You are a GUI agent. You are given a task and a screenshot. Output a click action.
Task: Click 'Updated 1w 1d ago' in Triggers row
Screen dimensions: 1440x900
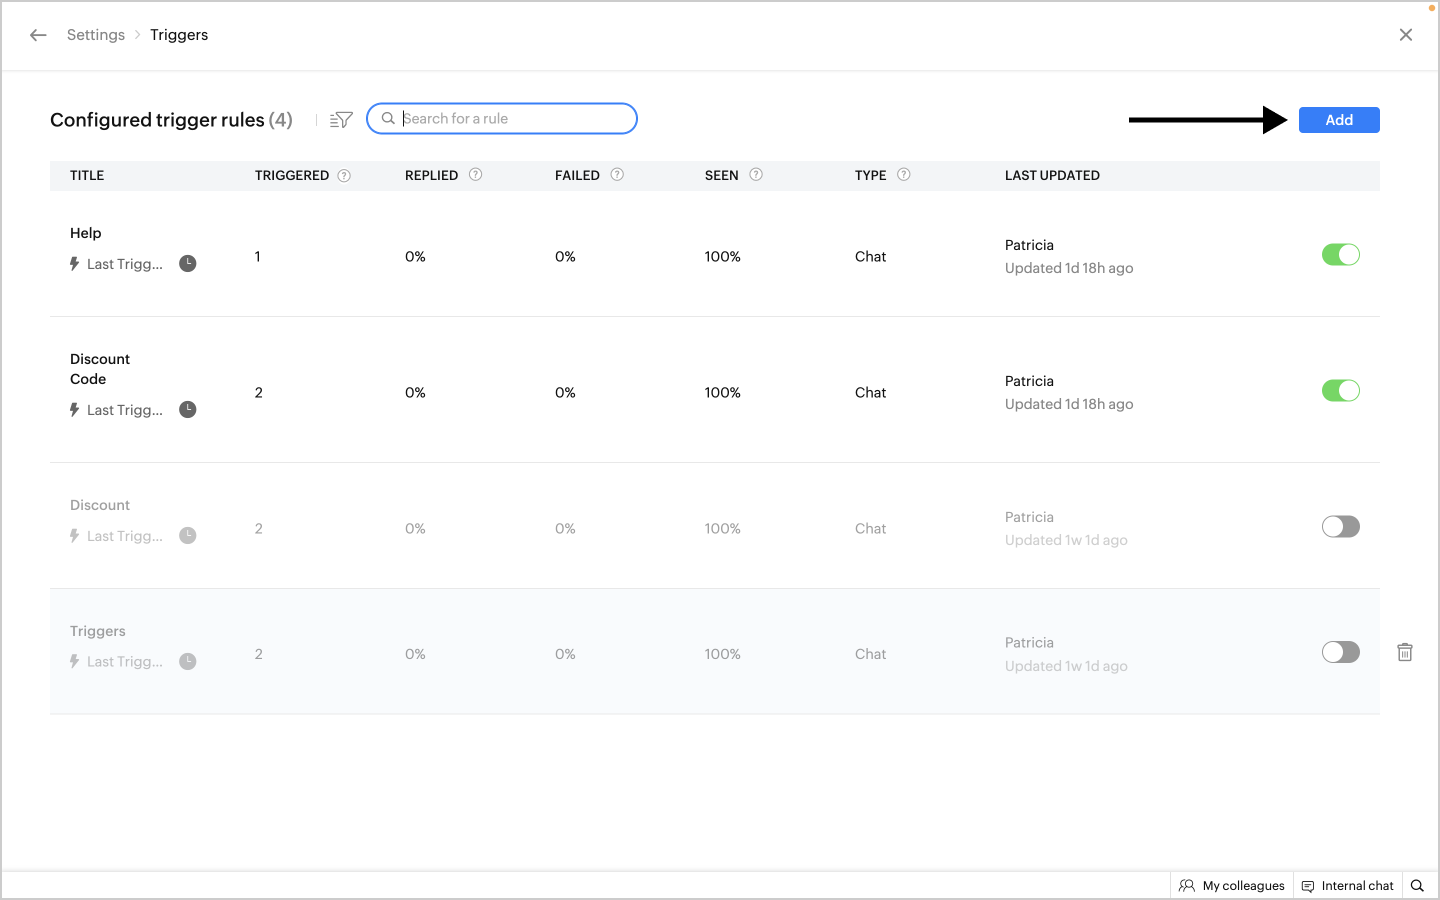(1066, 666)
